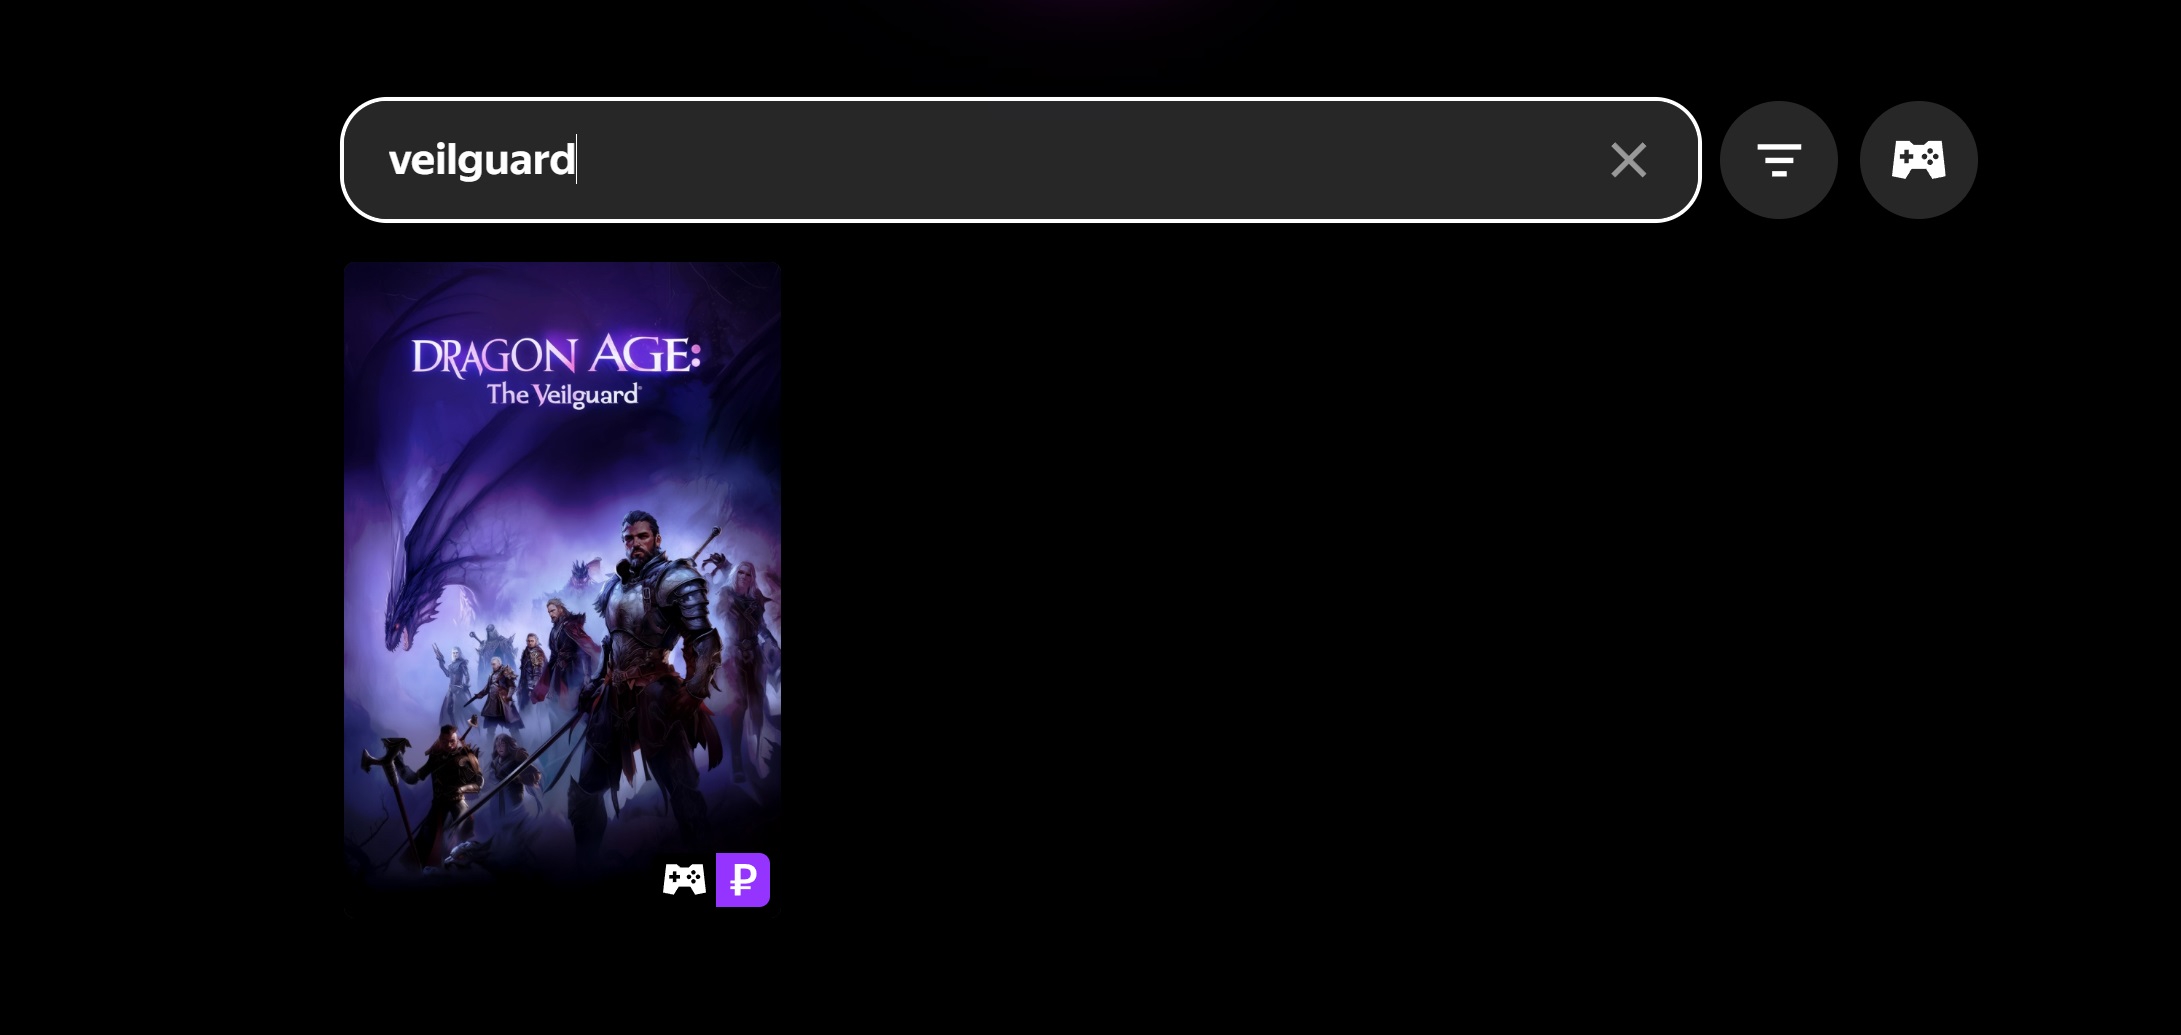The width and height of the screenshot is (2181, 1035).
Task: Click the gamepad badge on Dragon Age card
Action: [685, 880]
